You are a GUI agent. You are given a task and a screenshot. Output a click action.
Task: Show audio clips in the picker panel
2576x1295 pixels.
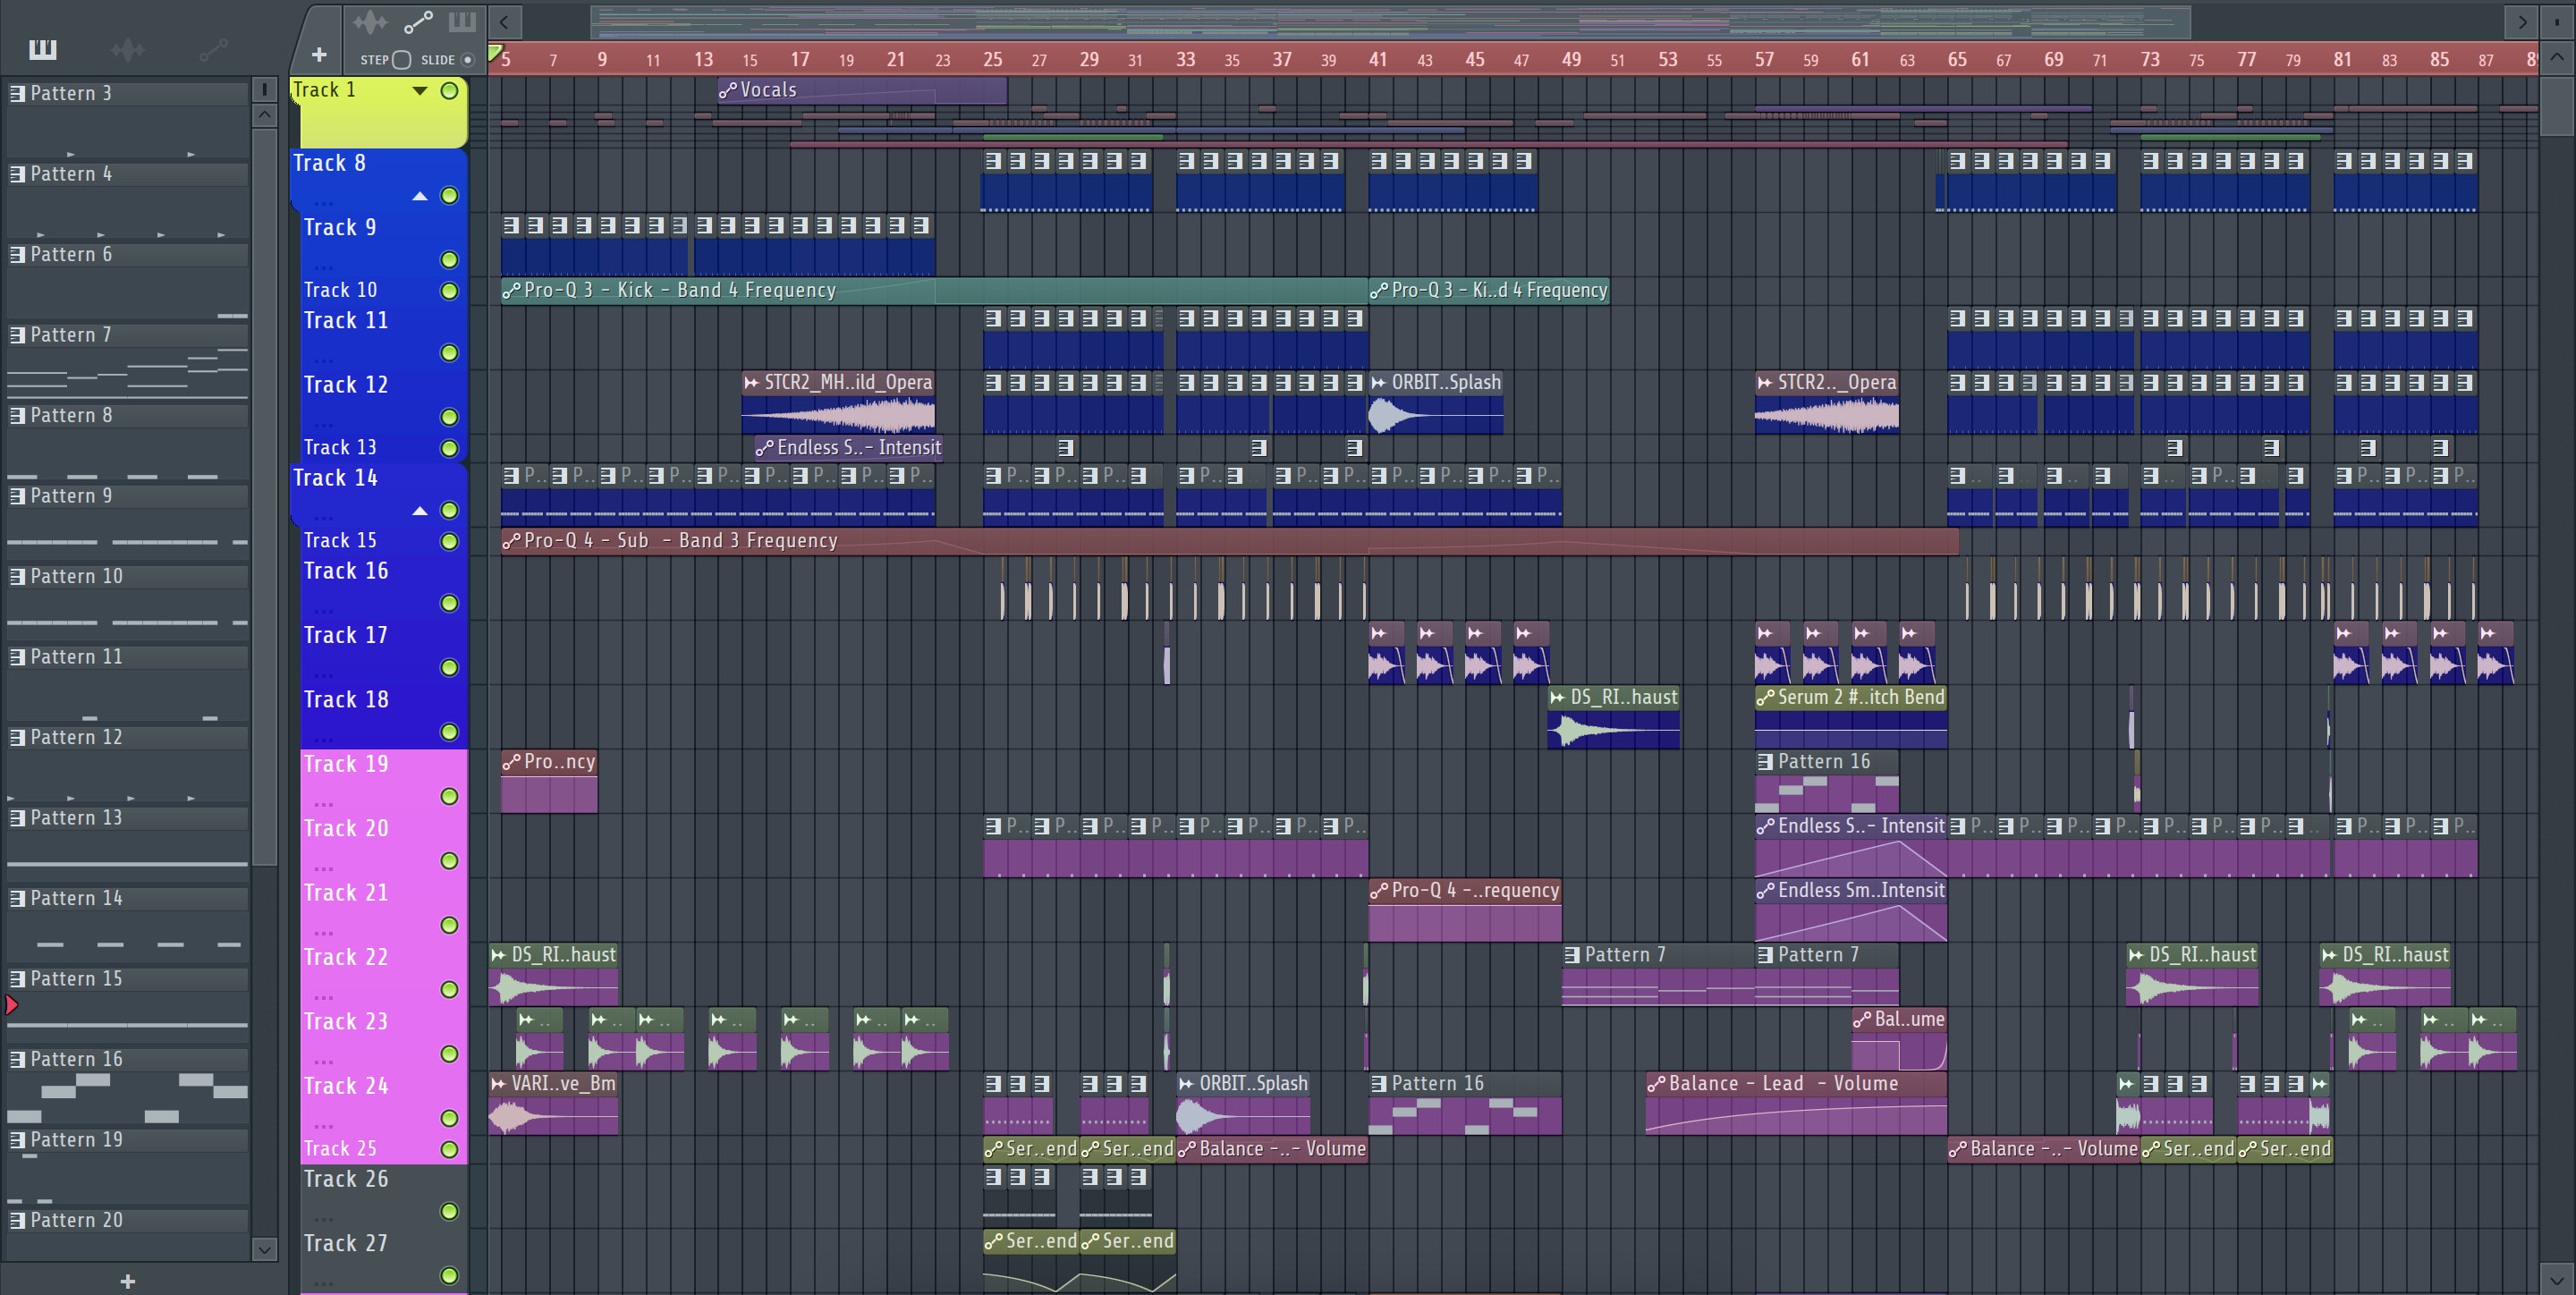coord(128,49)
